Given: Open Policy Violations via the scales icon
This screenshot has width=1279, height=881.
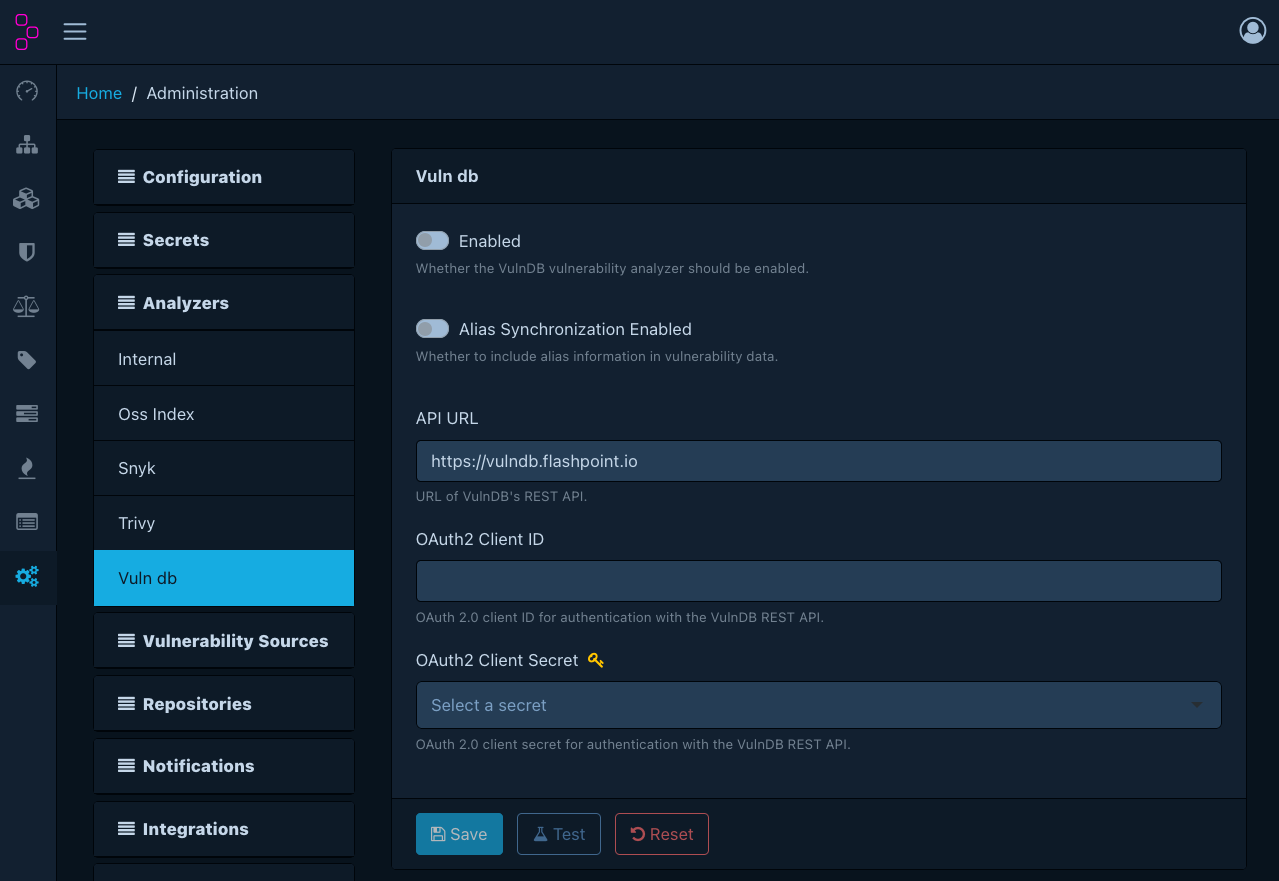Looking at the screenshot, I should pyautogui.click(x=27, y=306).
